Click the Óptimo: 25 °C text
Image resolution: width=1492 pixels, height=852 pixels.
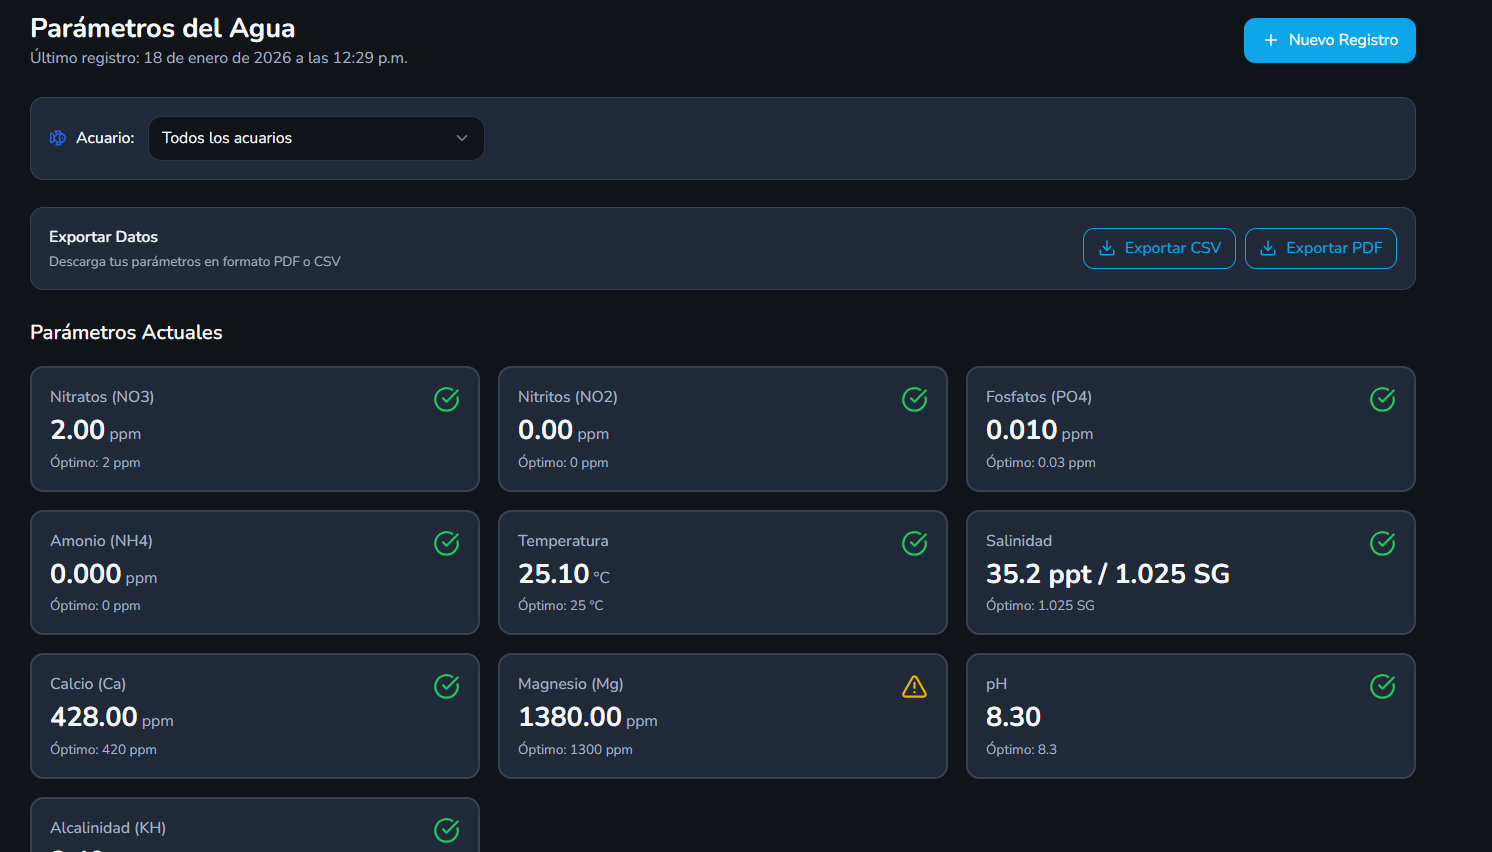tap(561, 606)
